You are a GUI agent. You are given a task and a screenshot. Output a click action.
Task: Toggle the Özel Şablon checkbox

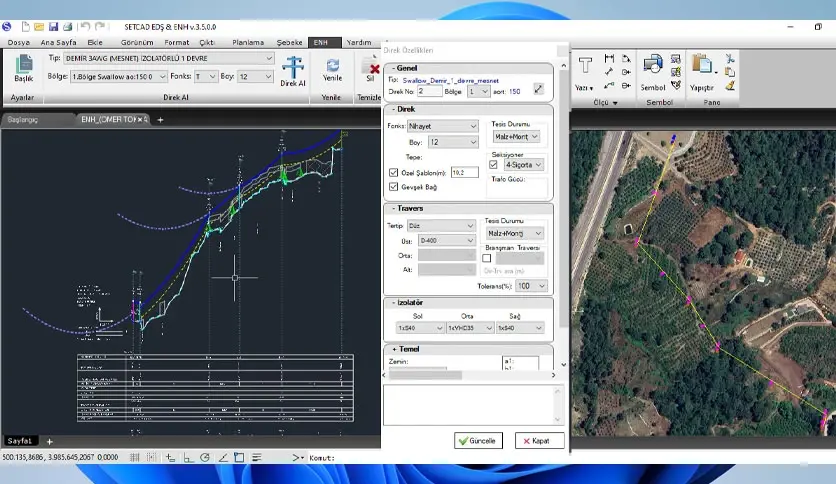click(393, 173)
